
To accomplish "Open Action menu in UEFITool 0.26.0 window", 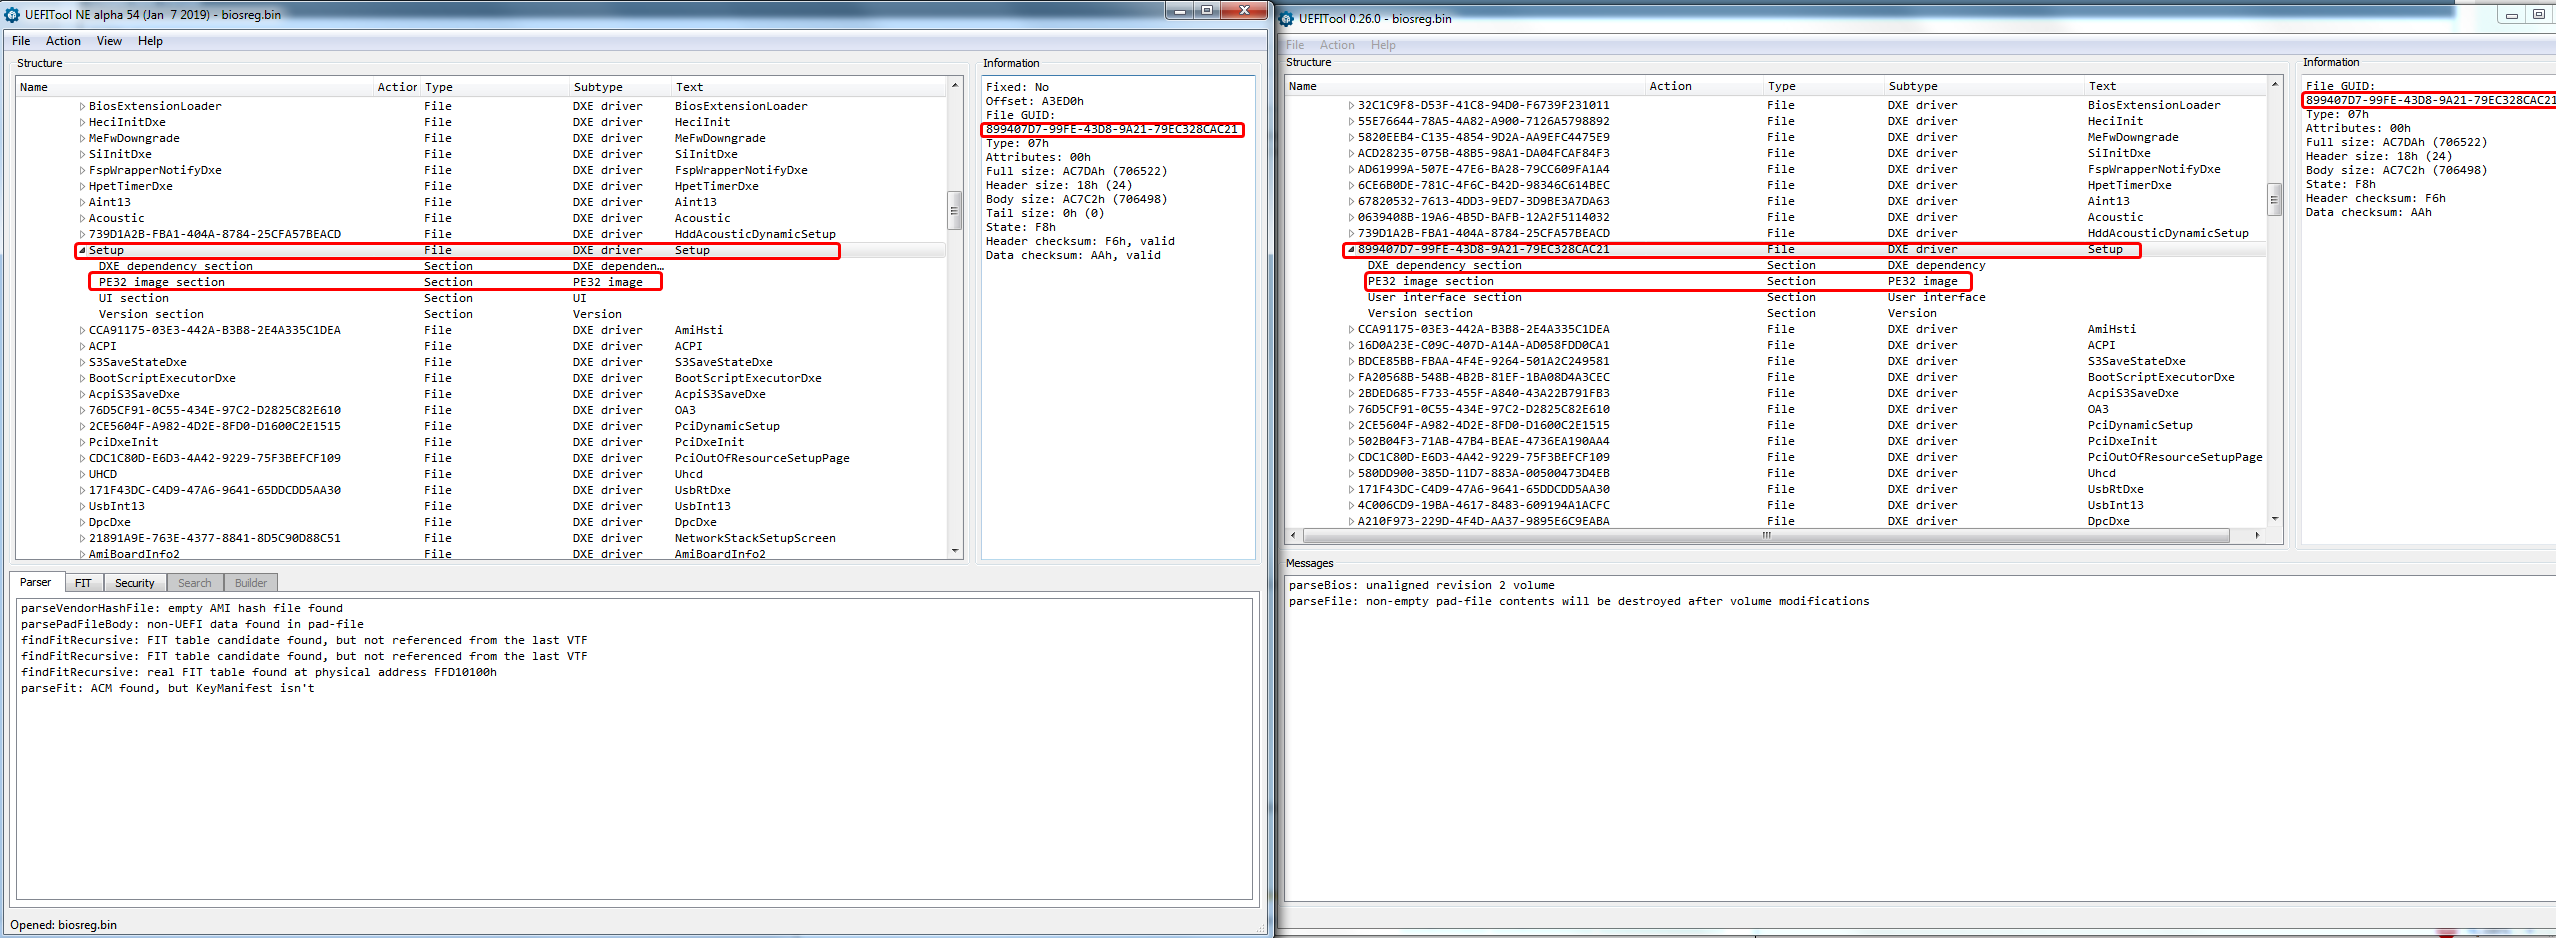I will [x=1337, y=45].
